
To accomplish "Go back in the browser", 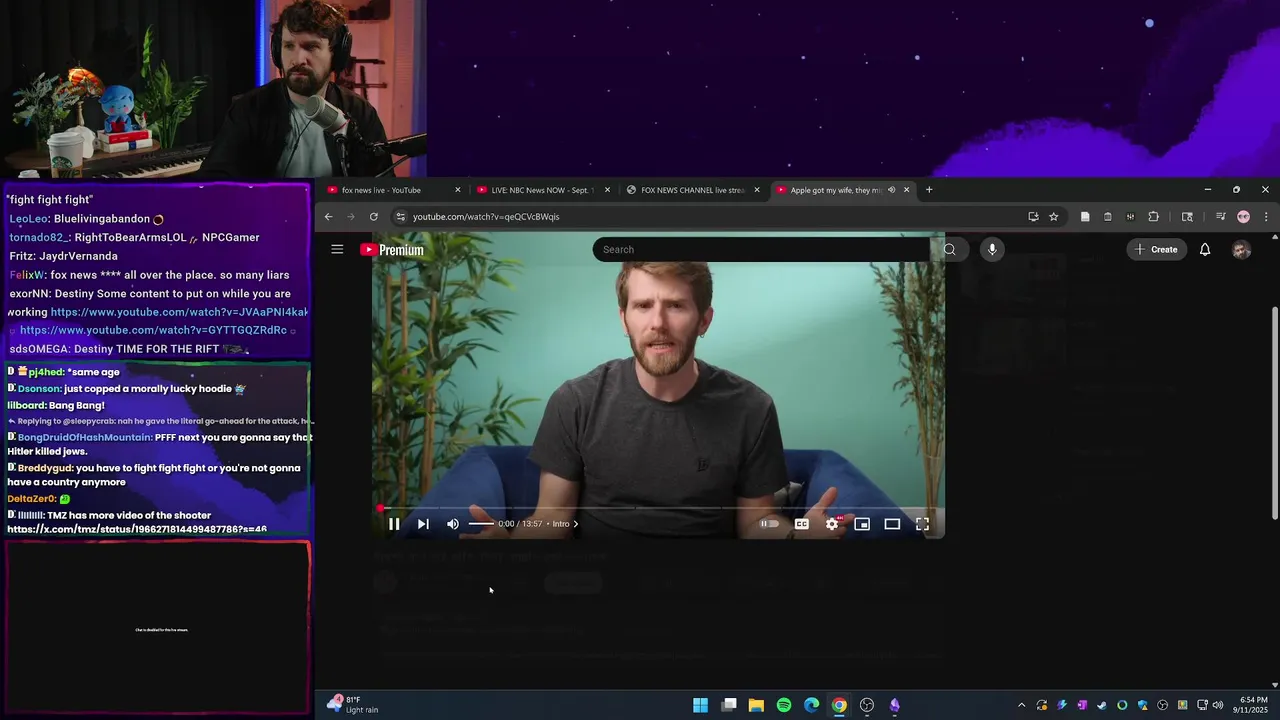I will [328, 217].
